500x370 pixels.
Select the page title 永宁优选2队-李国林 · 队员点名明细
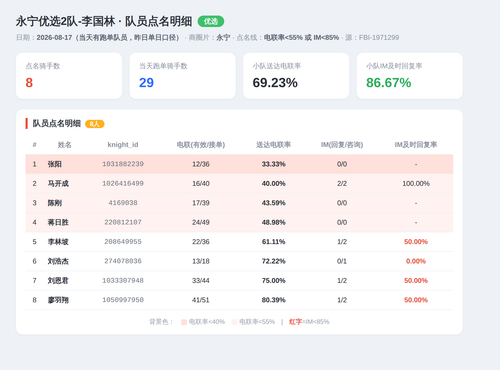tap(104, 21)
